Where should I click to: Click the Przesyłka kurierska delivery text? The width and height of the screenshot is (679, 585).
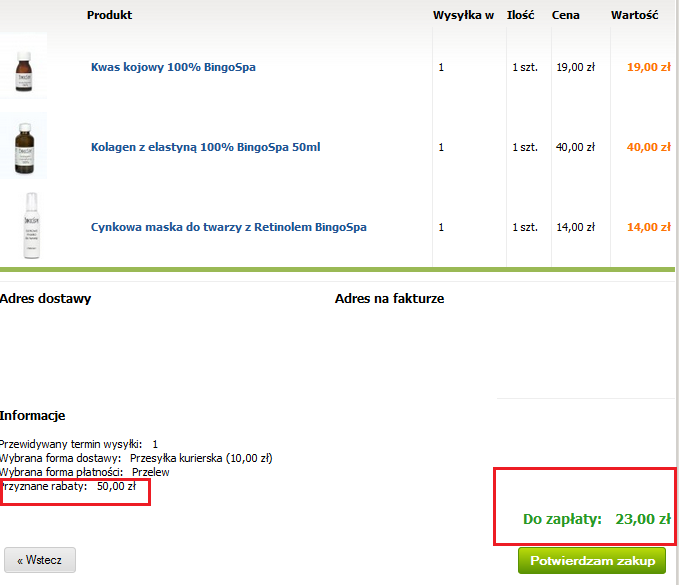[201, 458]
